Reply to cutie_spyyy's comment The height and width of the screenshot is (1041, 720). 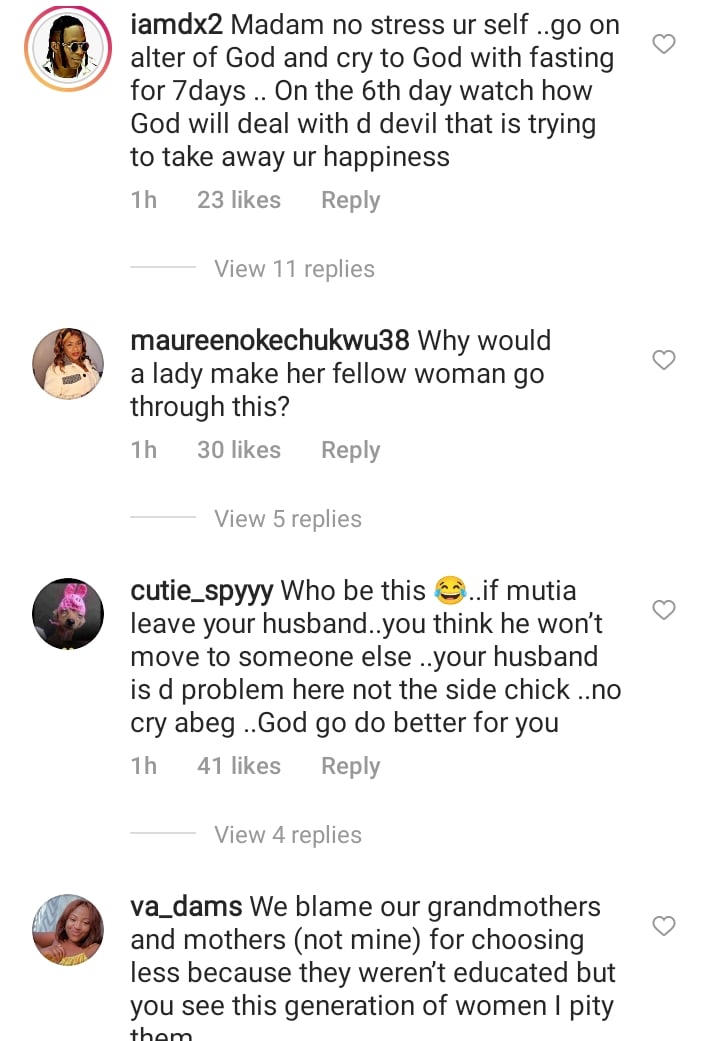click(x=350, y=766)
